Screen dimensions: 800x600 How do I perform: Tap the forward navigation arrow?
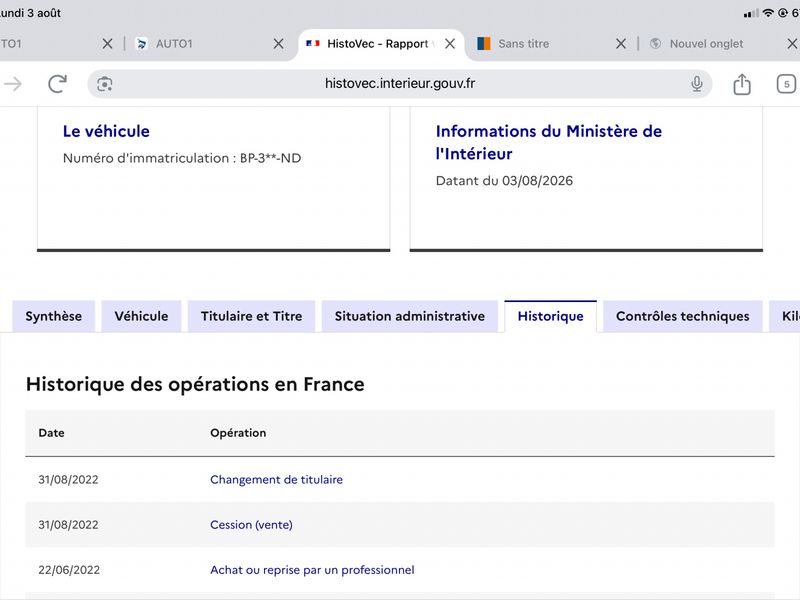(x=13, y=84)
